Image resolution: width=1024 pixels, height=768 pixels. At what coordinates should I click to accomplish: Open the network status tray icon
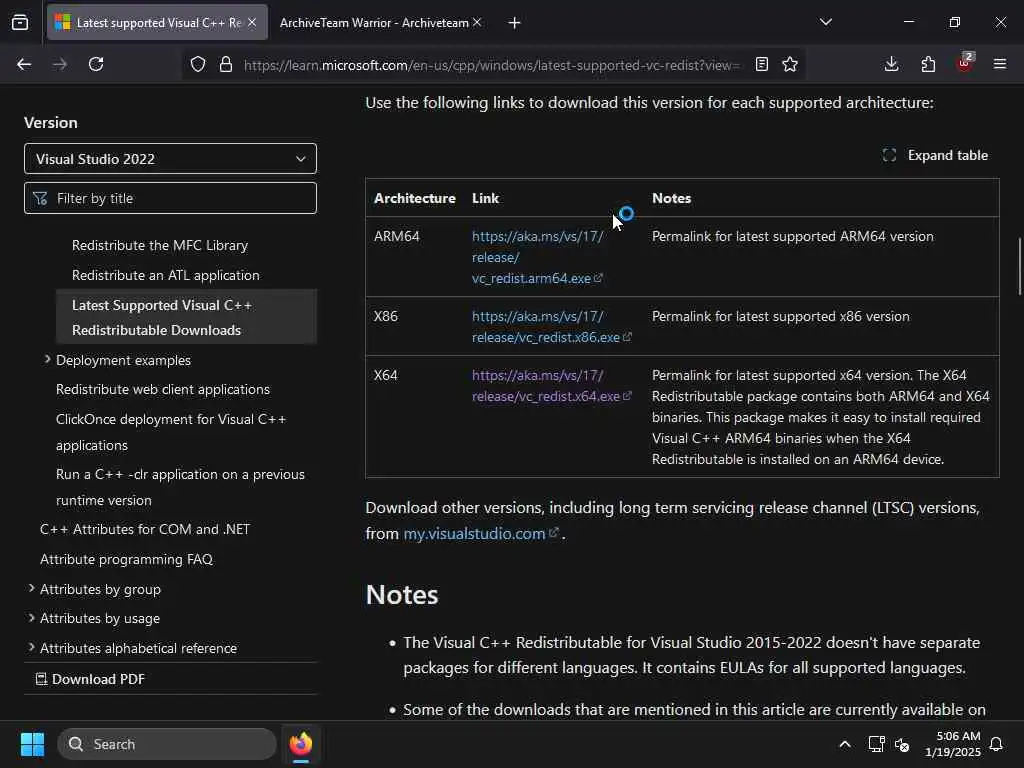[876, 744]
